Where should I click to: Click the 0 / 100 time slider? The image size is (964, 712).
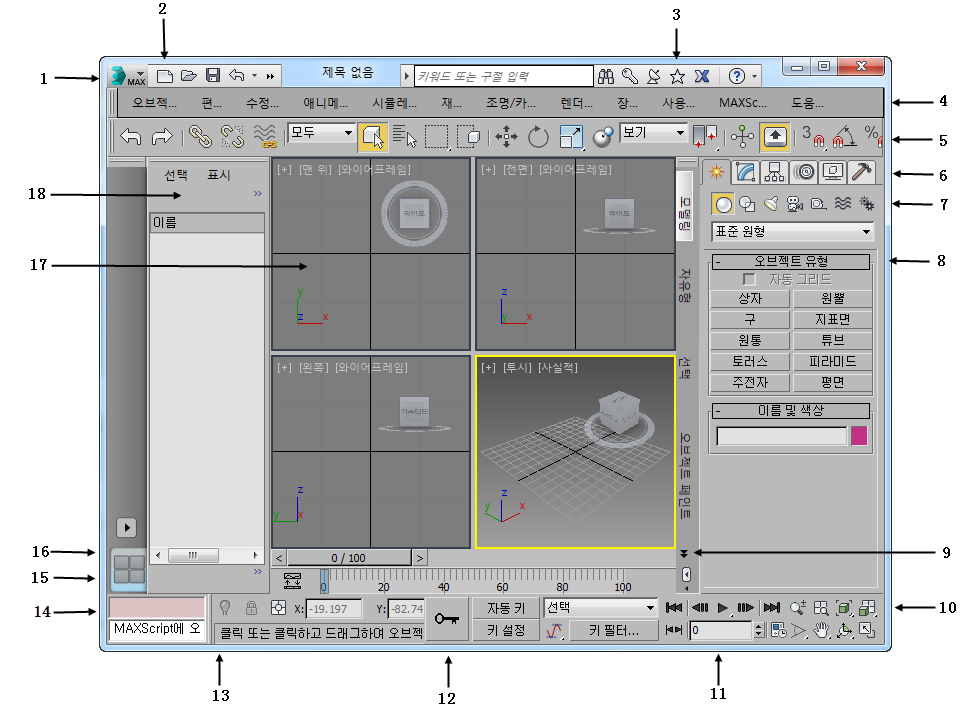349,558
